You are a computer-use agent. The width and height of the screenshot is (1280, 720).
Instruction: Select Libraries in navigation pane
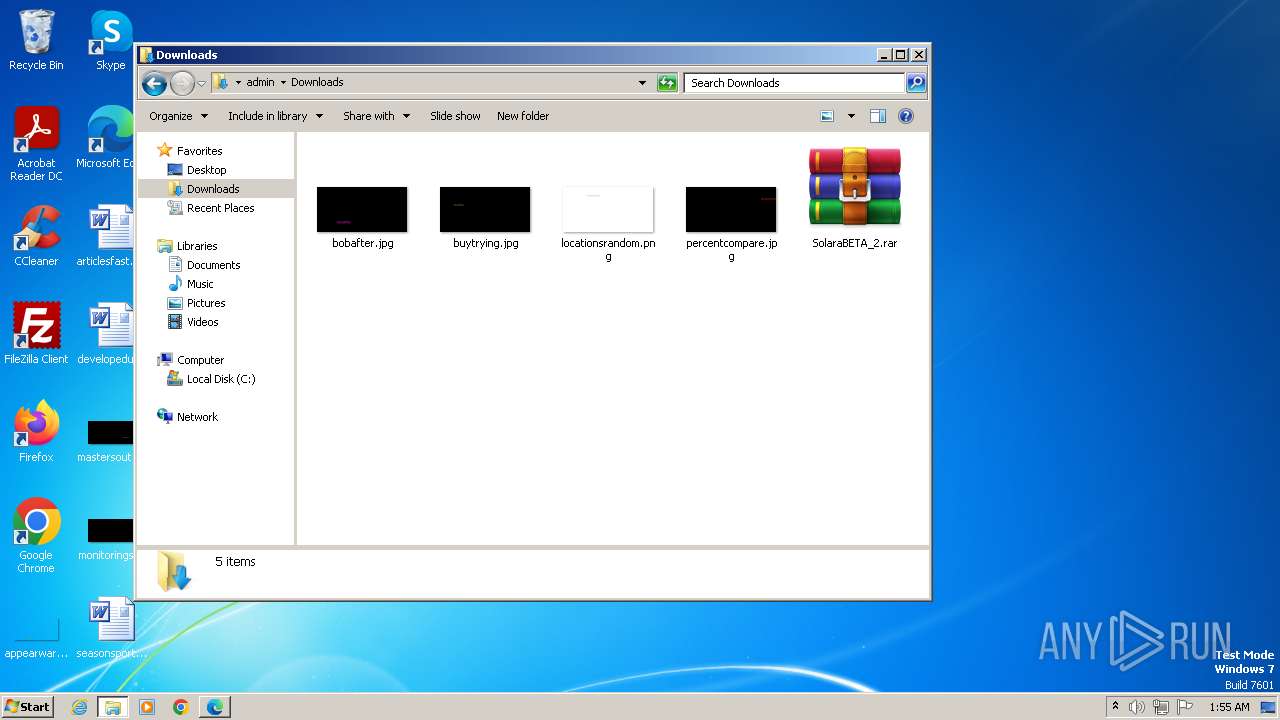coord(197,246)
